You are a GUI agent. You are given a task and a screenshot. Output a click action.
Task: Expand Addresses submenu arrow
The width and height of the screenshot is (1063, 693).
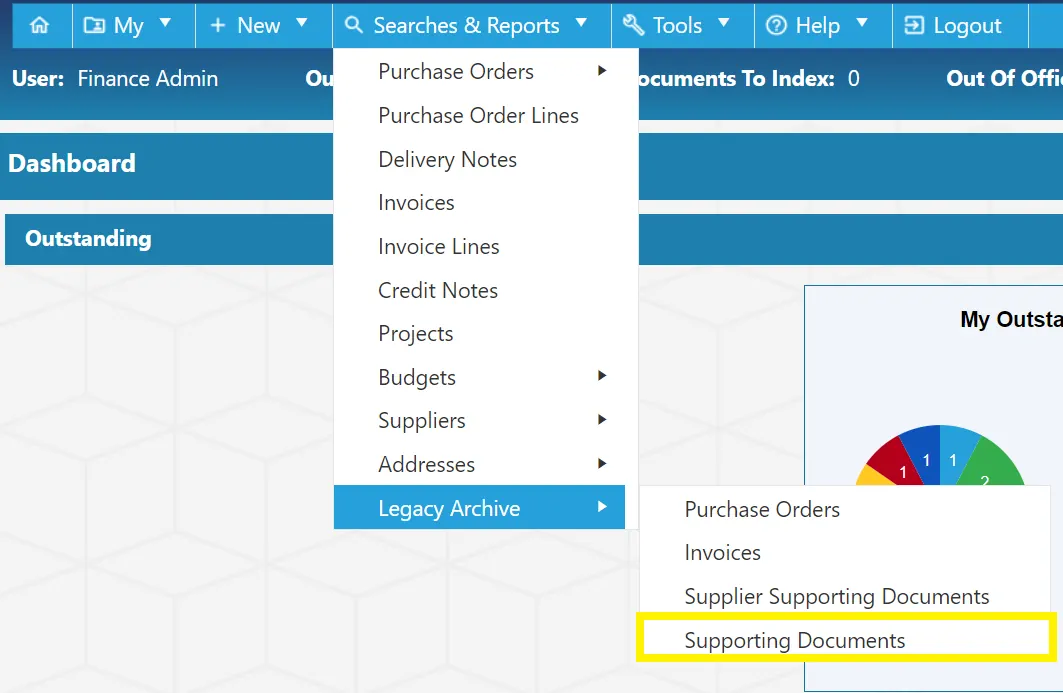(x=601, y=463)
